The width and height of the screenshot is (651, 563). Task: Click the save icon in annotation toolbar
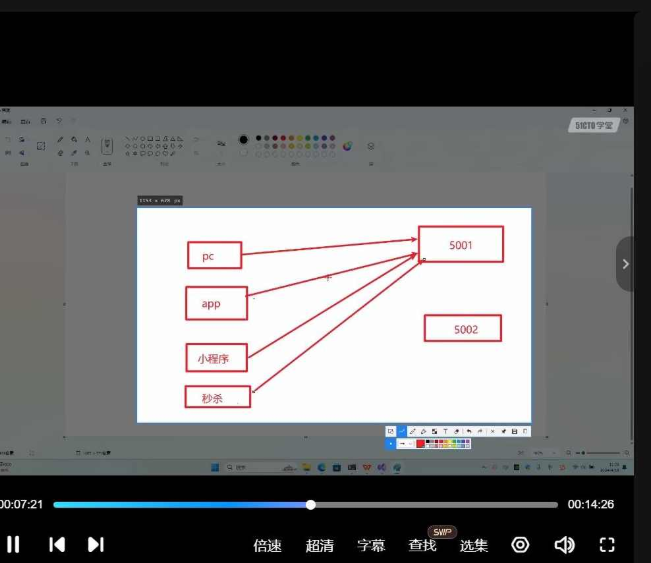point(514,431)
